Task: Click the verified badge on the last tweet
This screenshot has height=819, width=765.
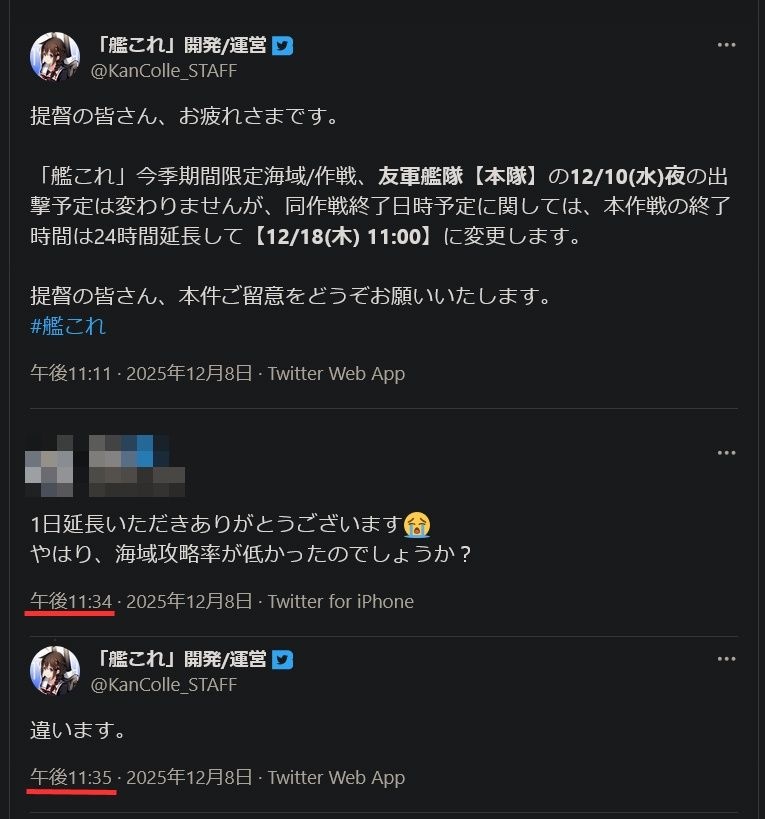Action: [x=283, y=660]
